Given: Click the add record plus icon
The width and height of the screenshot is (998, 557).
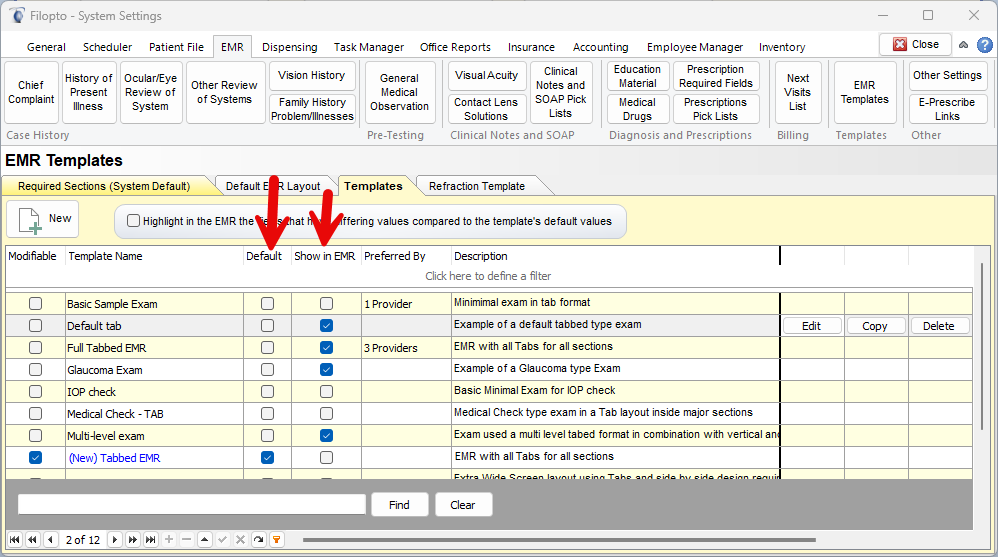Looking at the screenshot, I should (x=169, y=540).
